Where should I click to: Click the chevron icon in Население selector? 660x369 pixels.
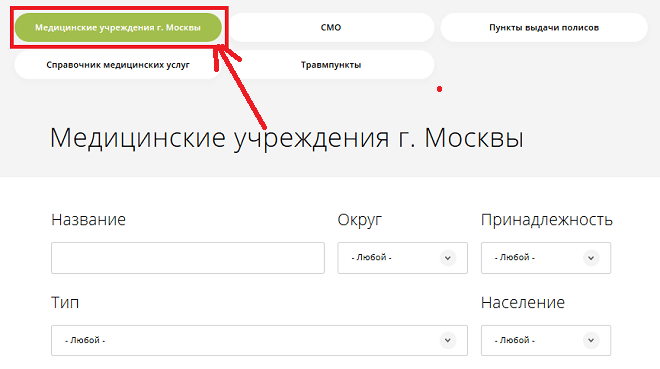pyautogui.click(x=591, y=340)
